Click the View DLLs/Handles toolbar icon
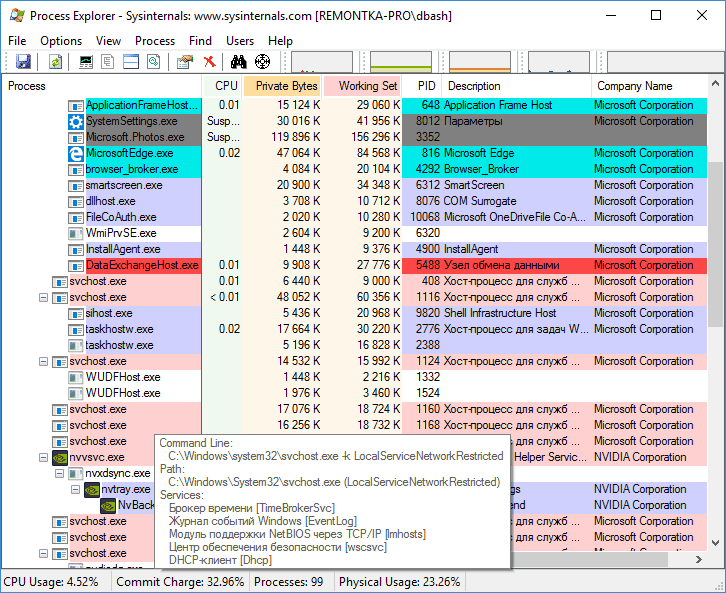Screen dimensions: 726x593 (154, 62)
